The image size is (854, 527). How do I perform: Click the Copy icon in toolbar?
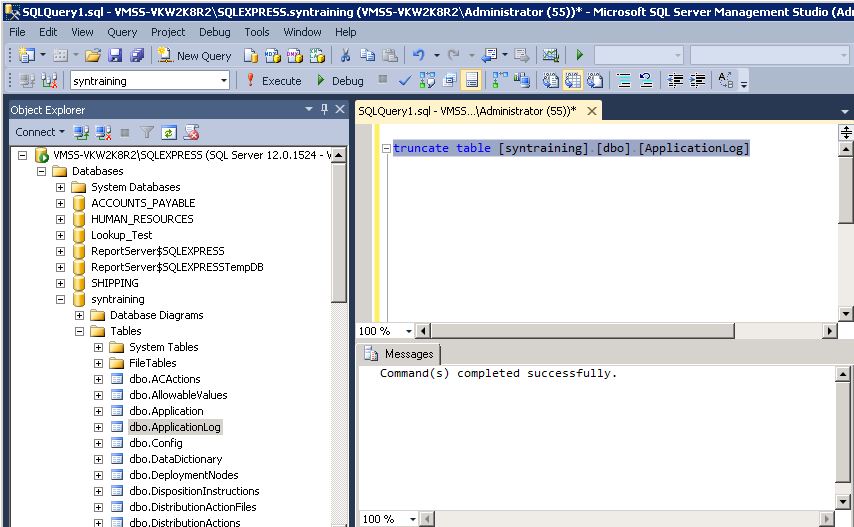pyautogui.click(x=368, y=55)
